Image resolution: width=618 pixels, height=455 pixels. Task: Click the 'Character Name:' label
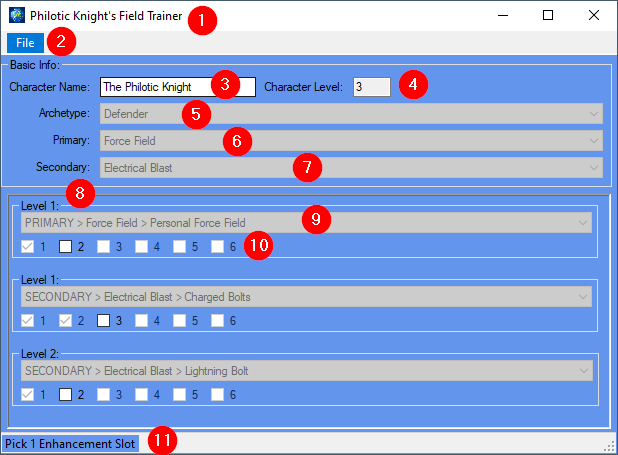pyautogui.click(x=50, y=87)
